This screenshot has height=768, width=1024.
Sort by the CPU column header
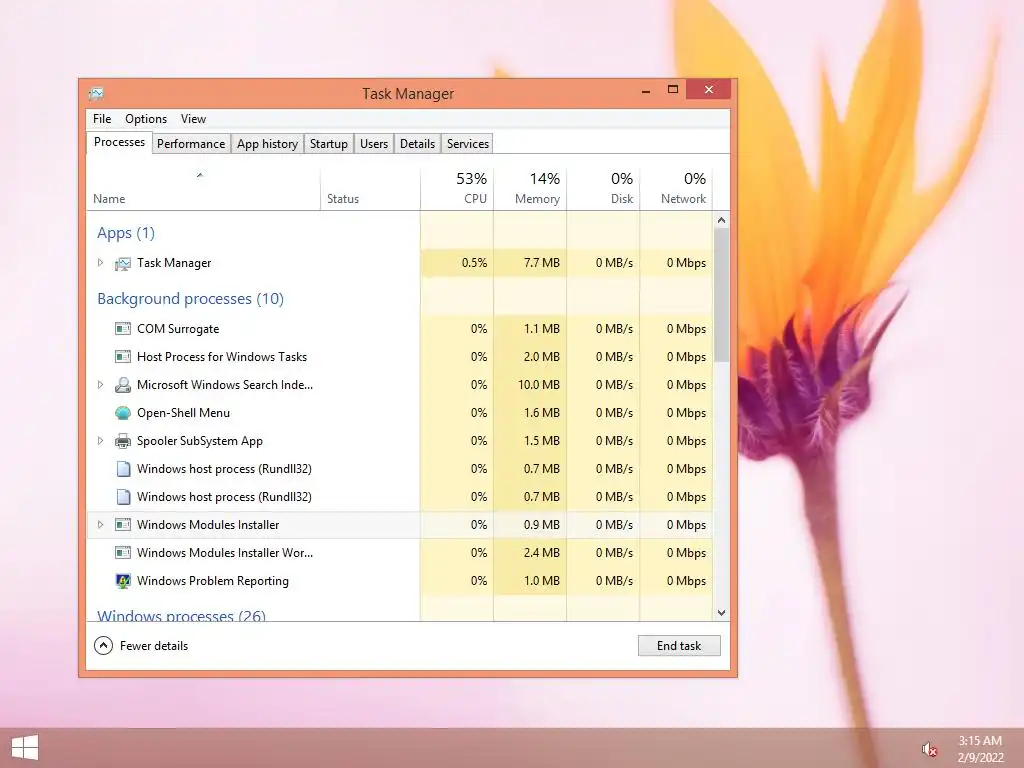tap(457, 189)
